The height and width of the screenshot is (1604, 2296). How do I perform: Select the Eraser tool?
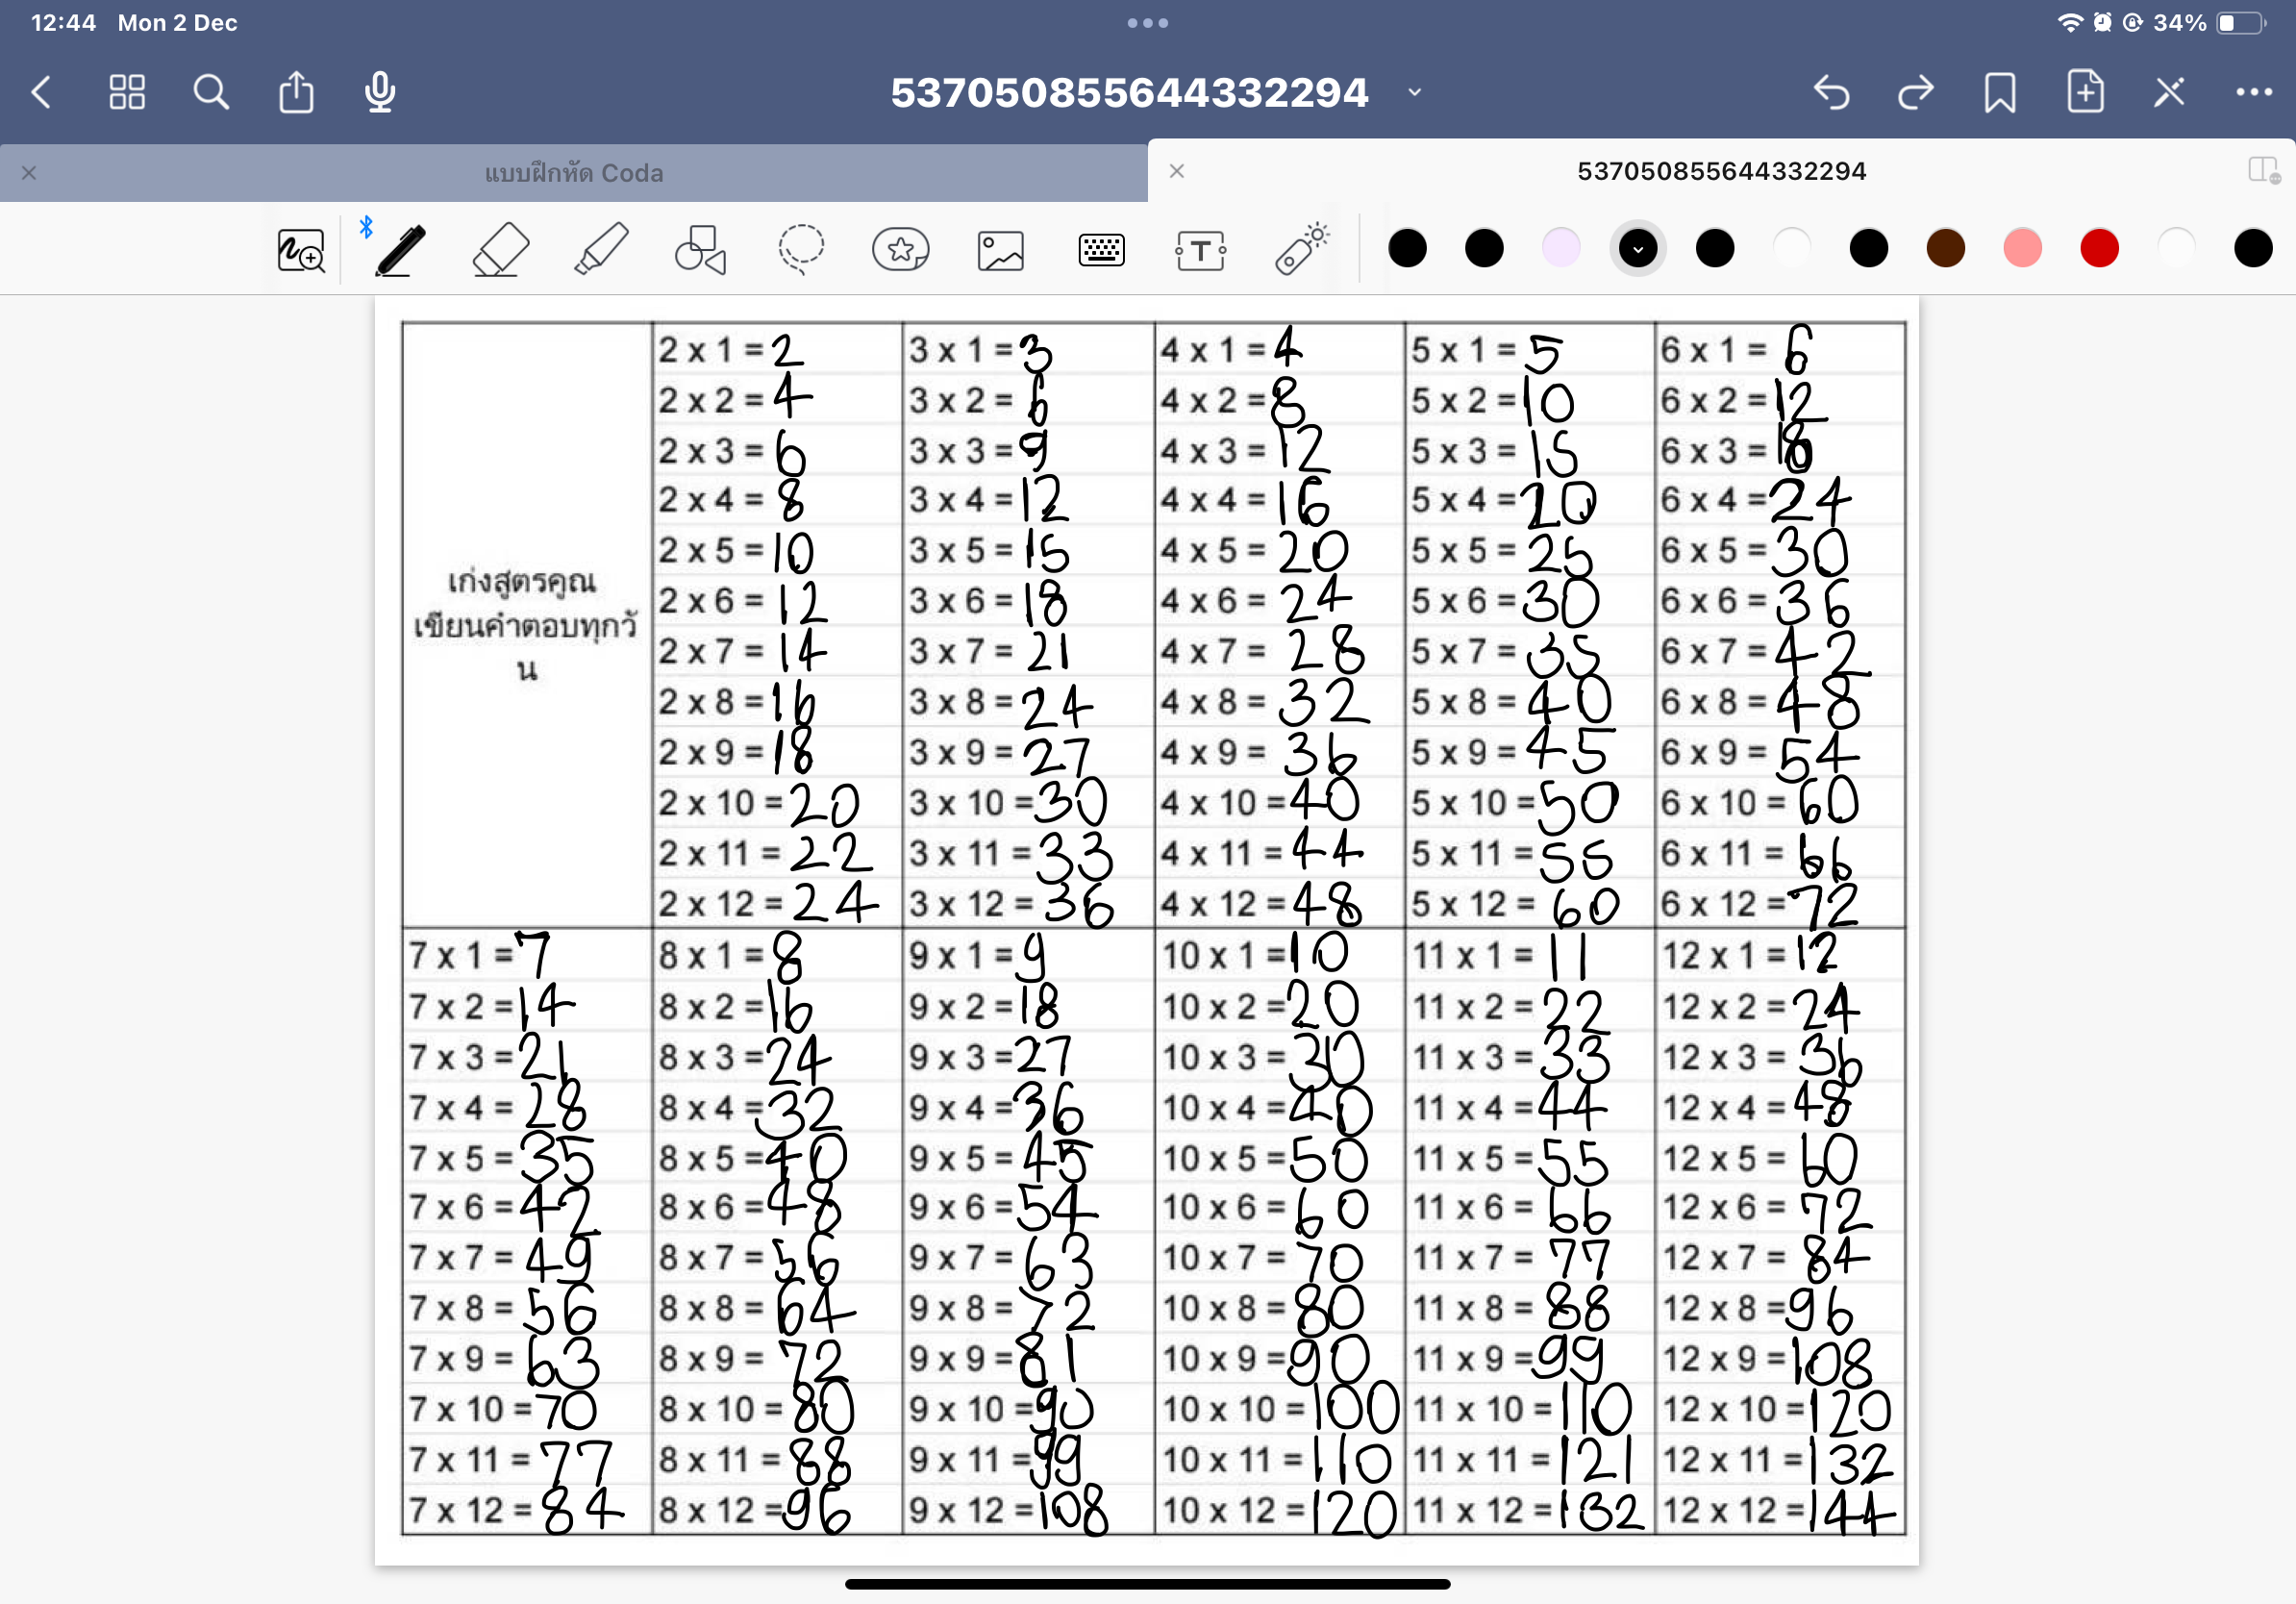500,249
